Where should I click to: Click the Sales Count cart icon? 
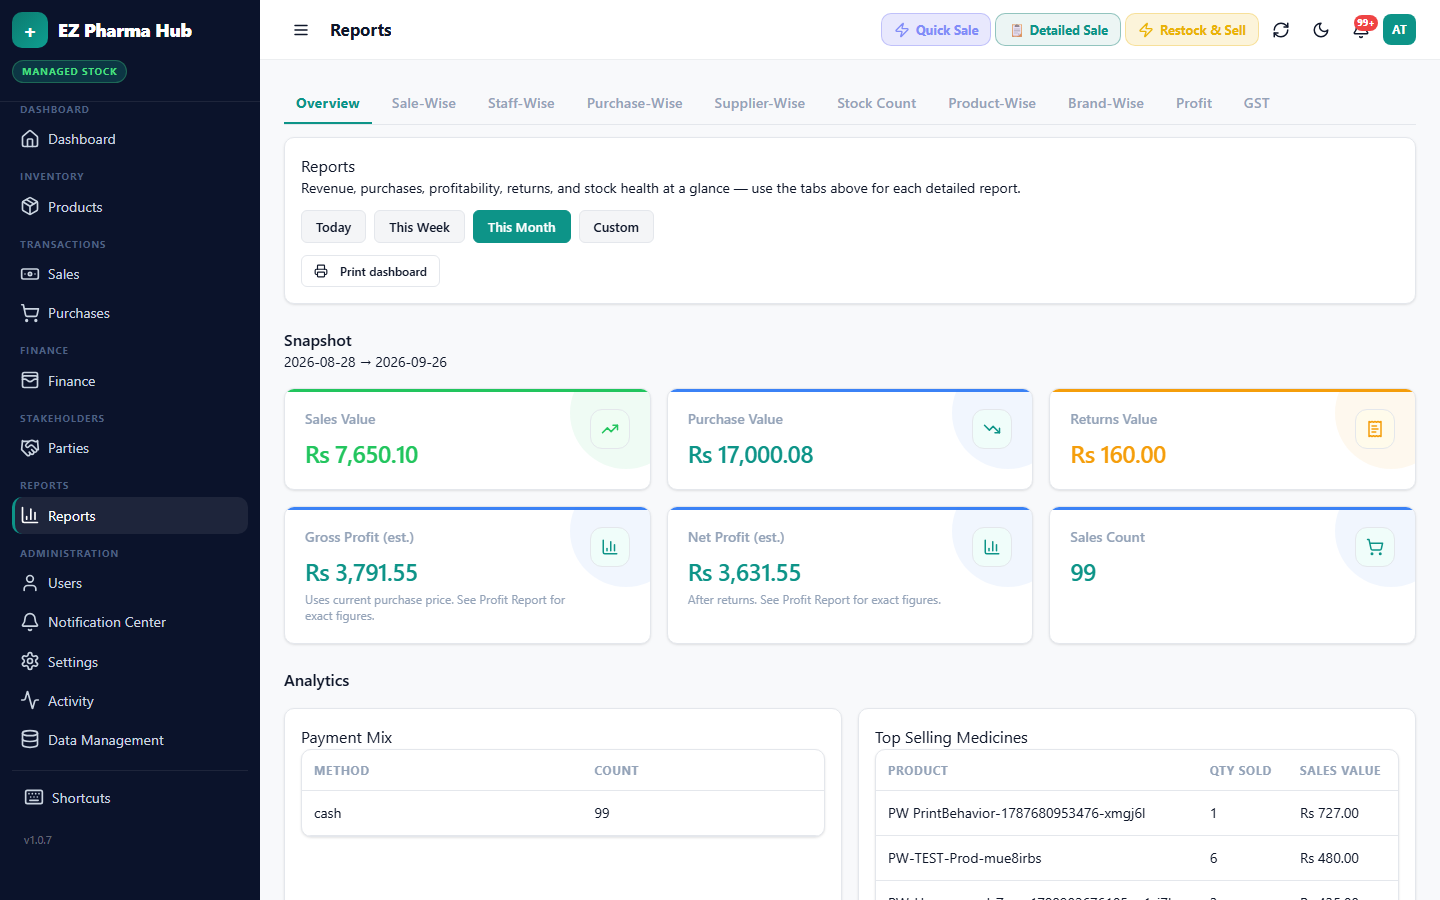[x=1375, y=547]
